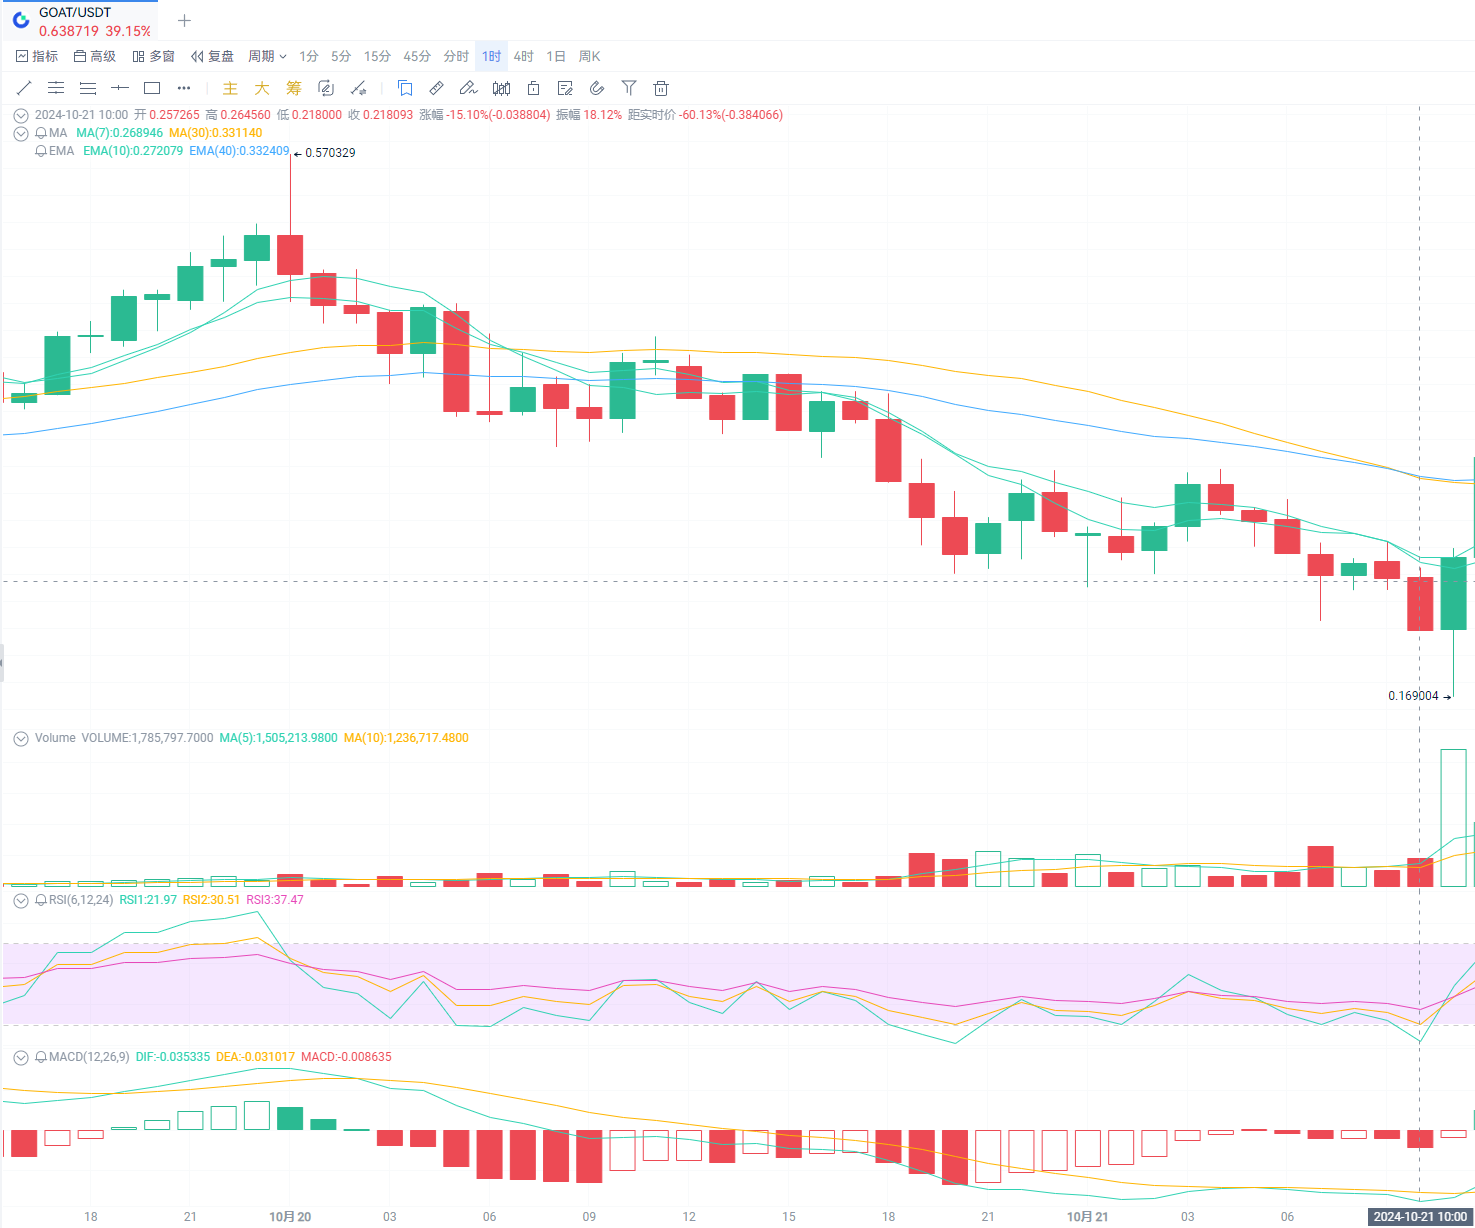The height and width of the screenshot is (1228, 1475).
Task: Add a new chart tab
Action: [184, 21]
